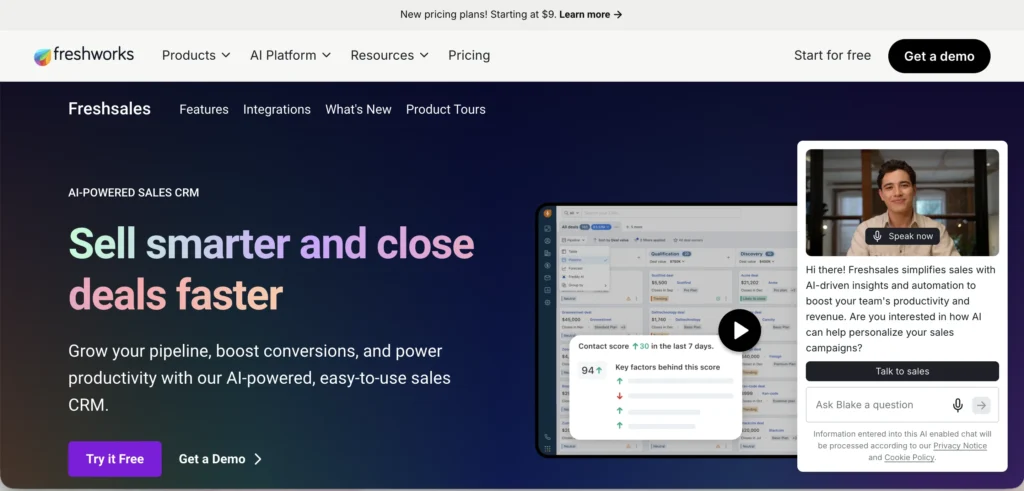
Task: Click the Freshworks logo
Action: point(84,55)
